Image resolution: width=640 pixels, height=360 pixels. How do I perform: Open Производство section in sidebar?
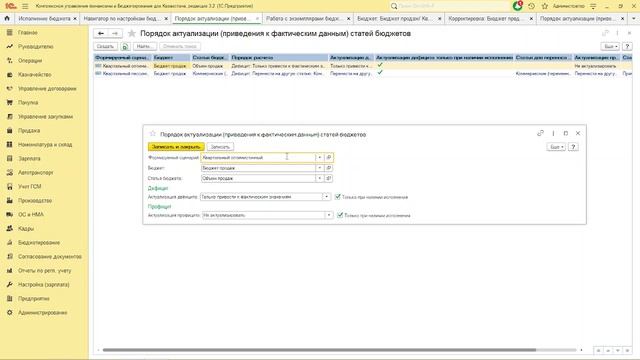click(x=35, y=200)
